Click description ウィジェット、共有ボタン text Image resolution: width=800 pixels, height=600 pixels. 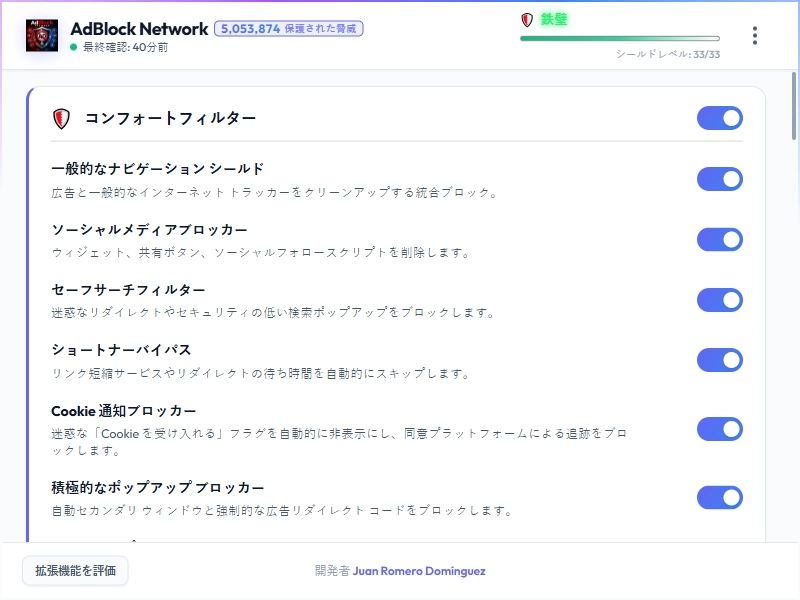pos(261,253)
